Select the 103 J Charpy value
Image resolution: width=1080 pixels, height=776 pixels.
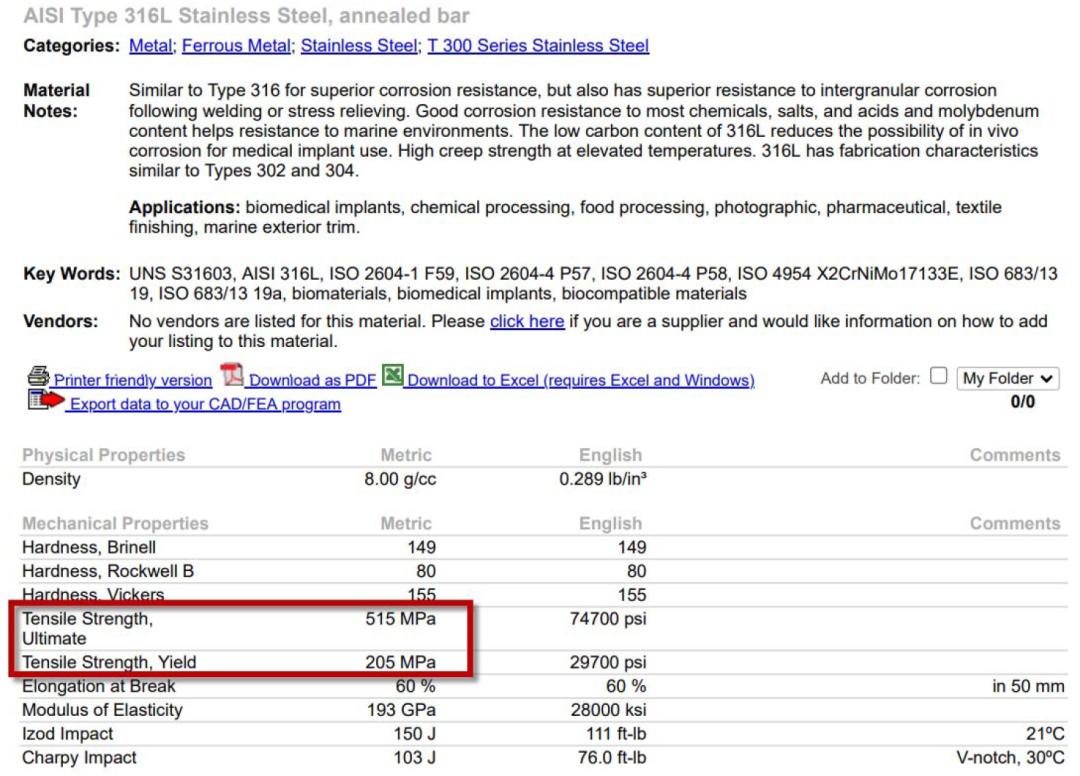(x=415, y=758)
